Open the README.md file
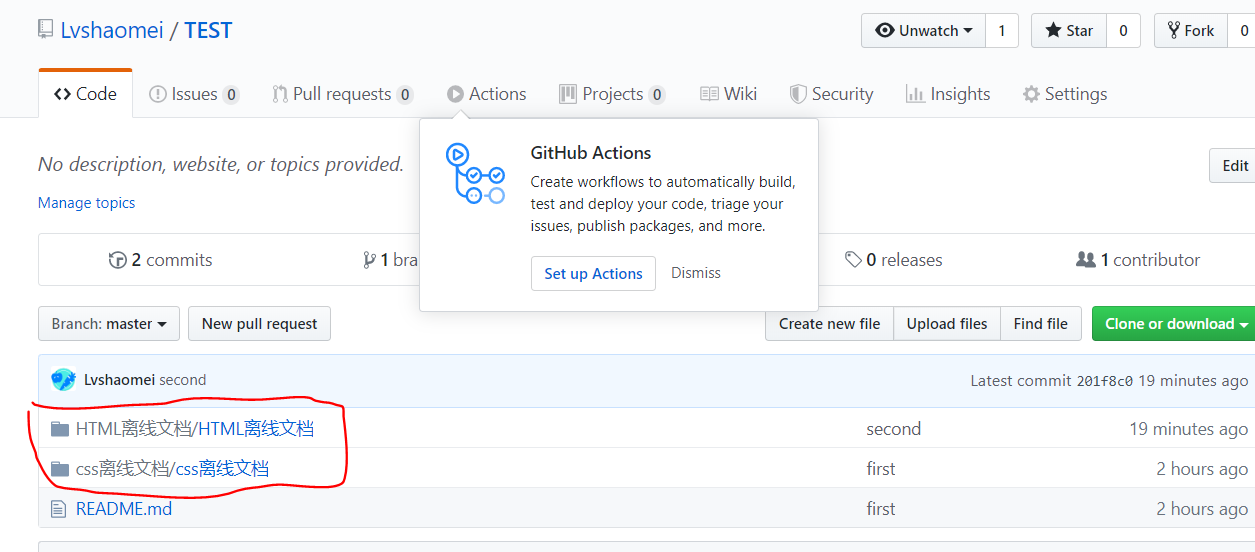 (x=124, y=508)
